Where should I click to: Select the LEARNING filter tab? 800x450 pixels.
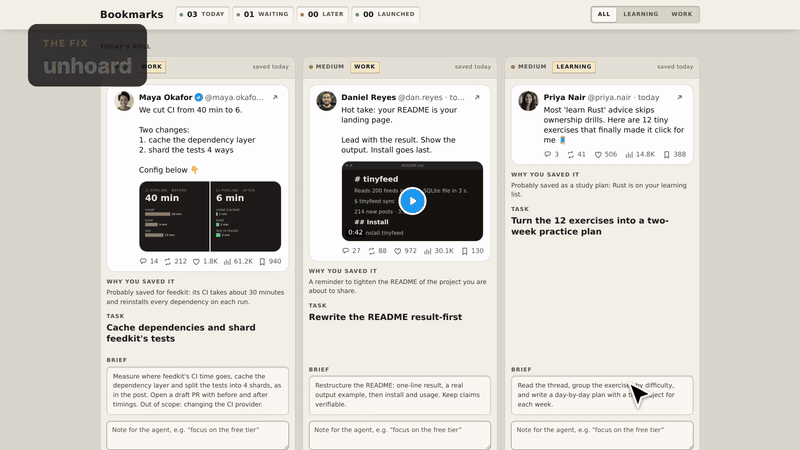coord(640,14)
